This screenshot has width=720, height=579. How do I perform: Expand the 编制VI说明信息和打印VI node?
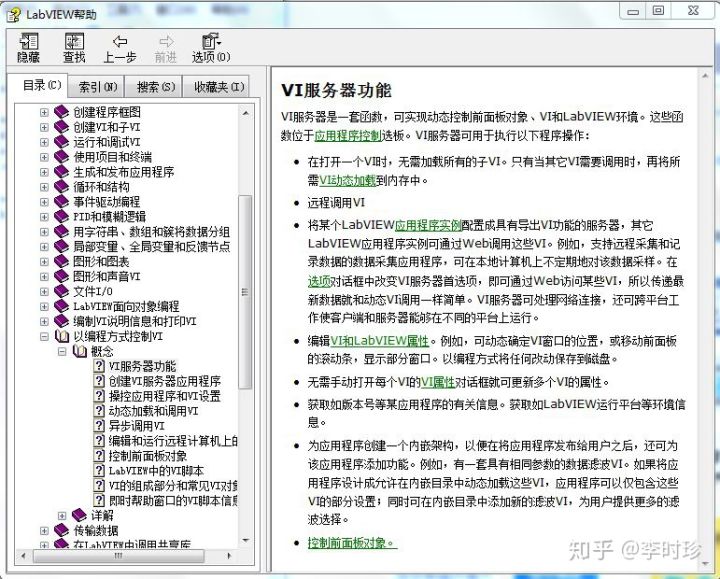click(44, 321)
